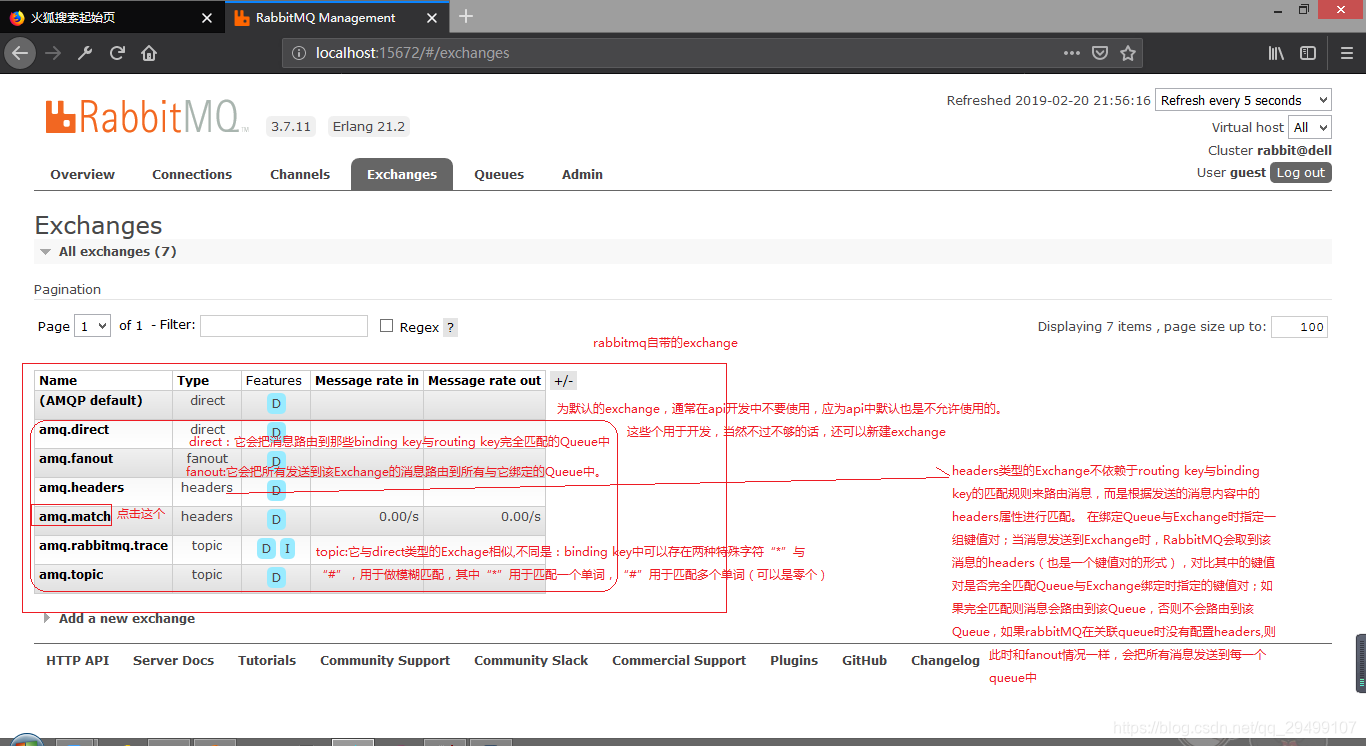Sort by Message rate in column header
Viewport: 1366px width, 746px height.
[x=367, y=380]
